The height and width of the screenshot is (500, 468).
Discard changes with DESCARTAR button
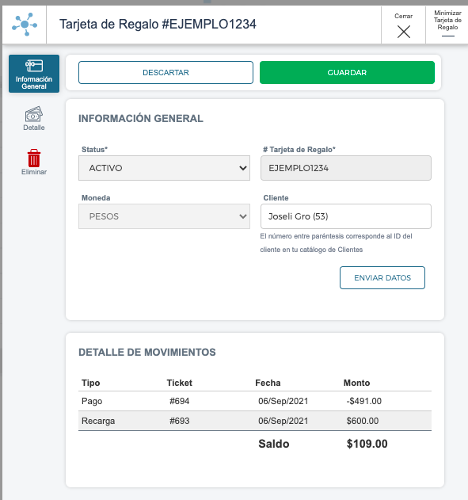166,72
